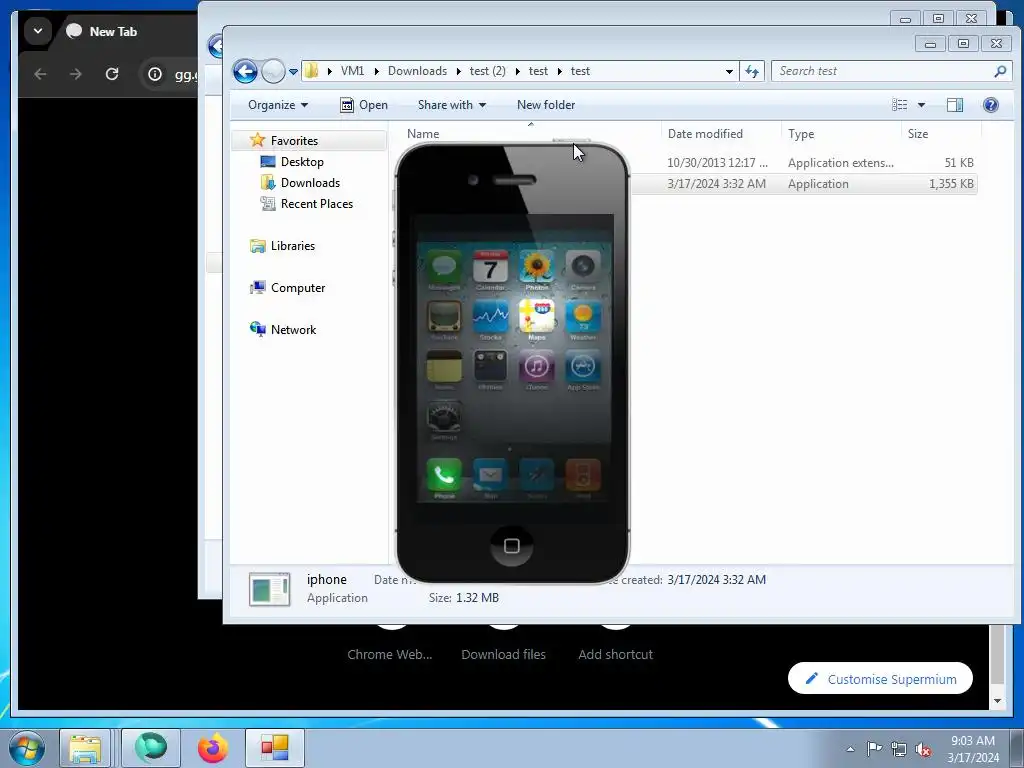Open browser tab search dropdown arrow
The height and width of the screenshot is (768, 1024).
[38, 31]
